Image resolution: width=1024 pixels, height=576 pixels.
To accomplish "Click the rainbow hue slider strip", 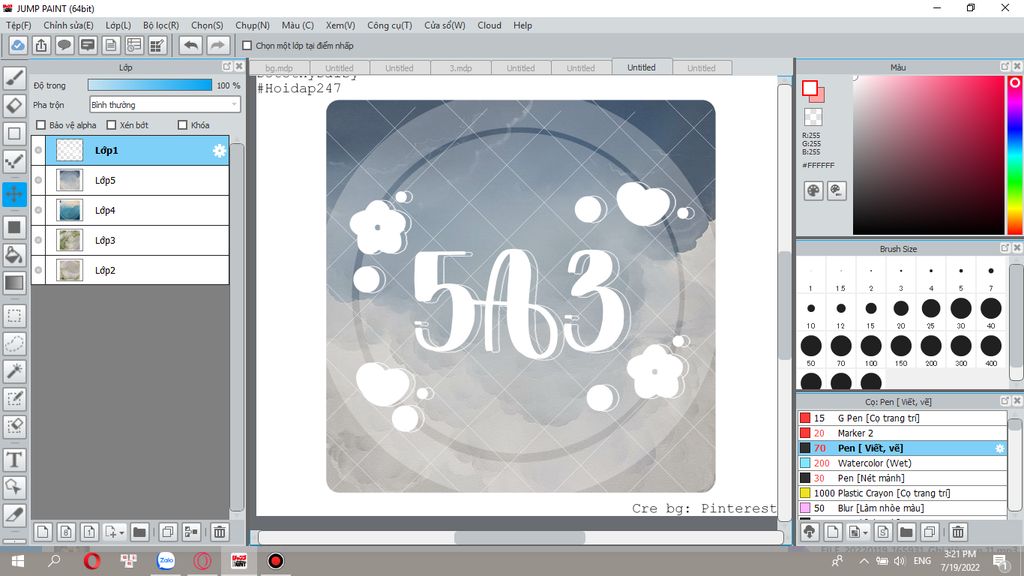I will pyautogui.click(x=1015, y=155).
